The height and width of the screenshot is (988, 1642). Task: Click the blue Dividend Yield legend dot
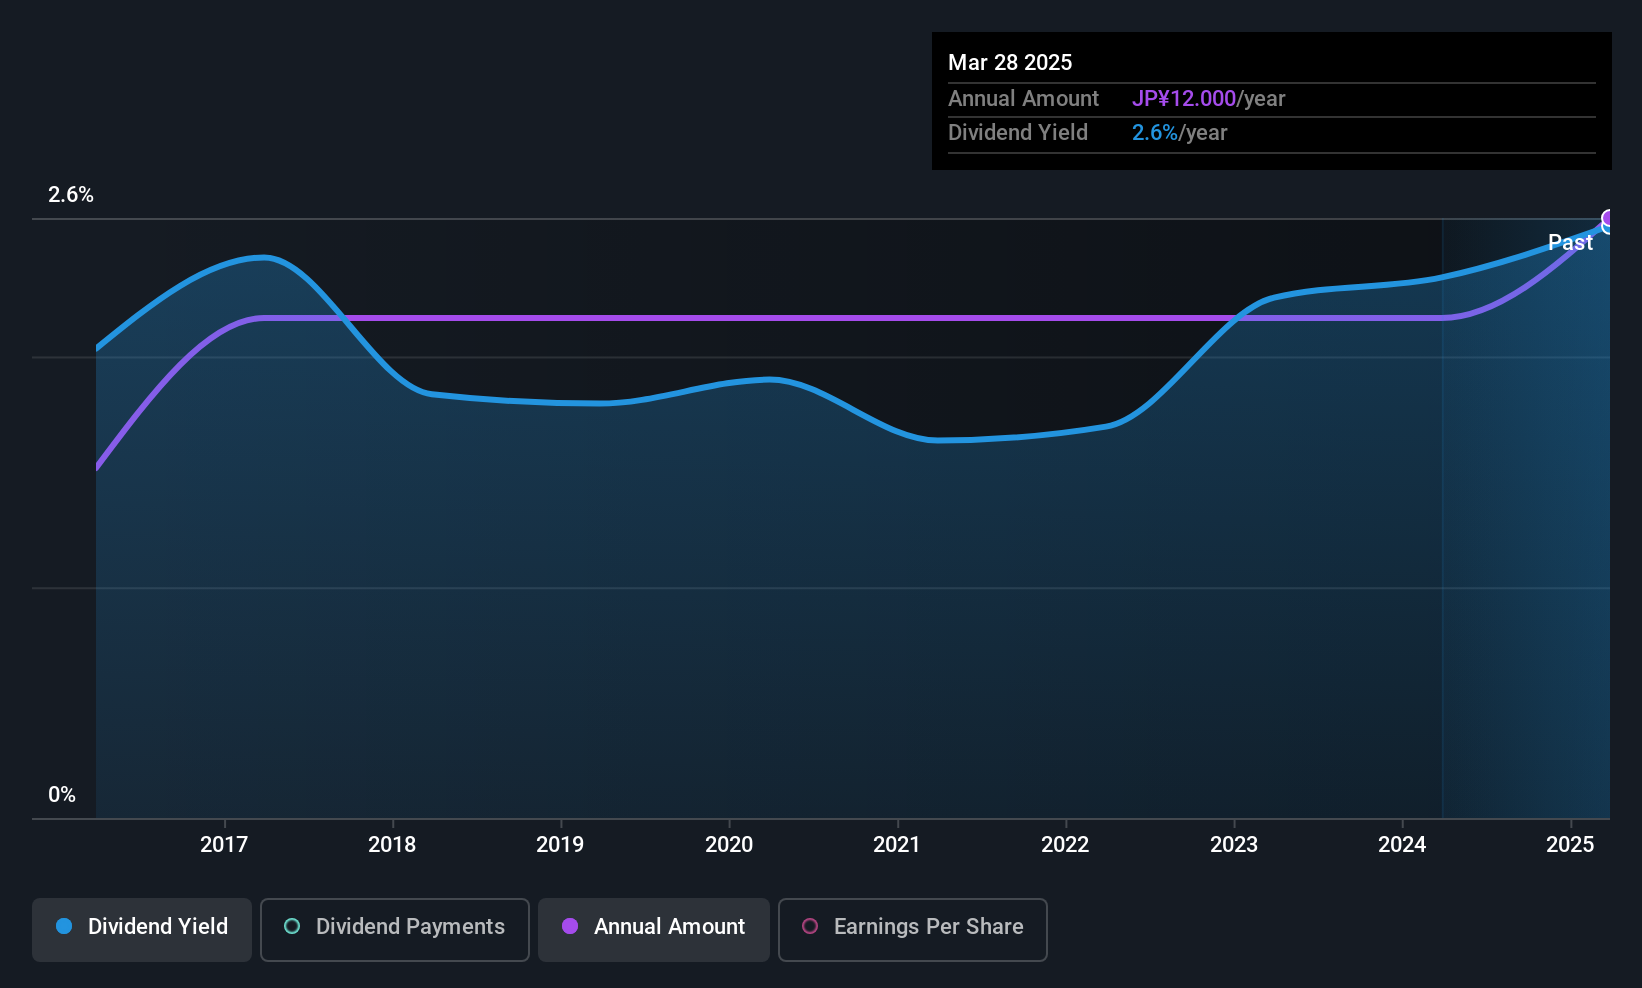[64, 926]
